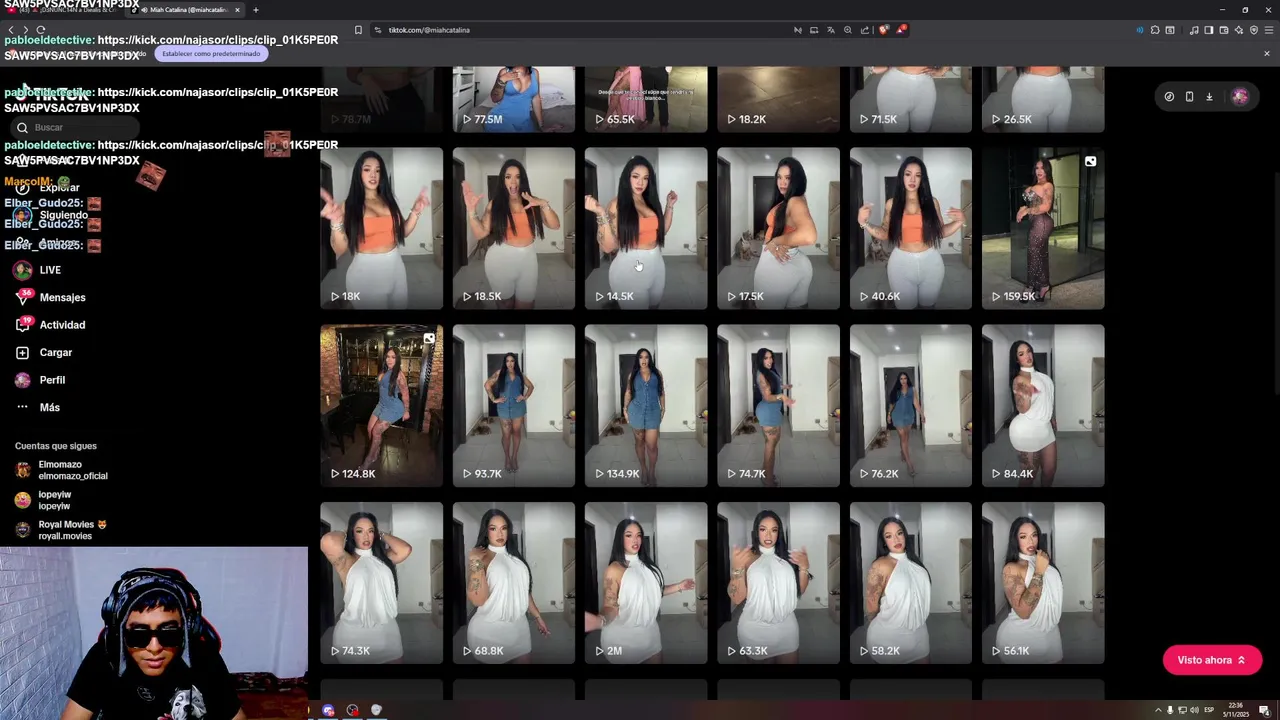Open video thumbnail with 2M views

[646, 583]
